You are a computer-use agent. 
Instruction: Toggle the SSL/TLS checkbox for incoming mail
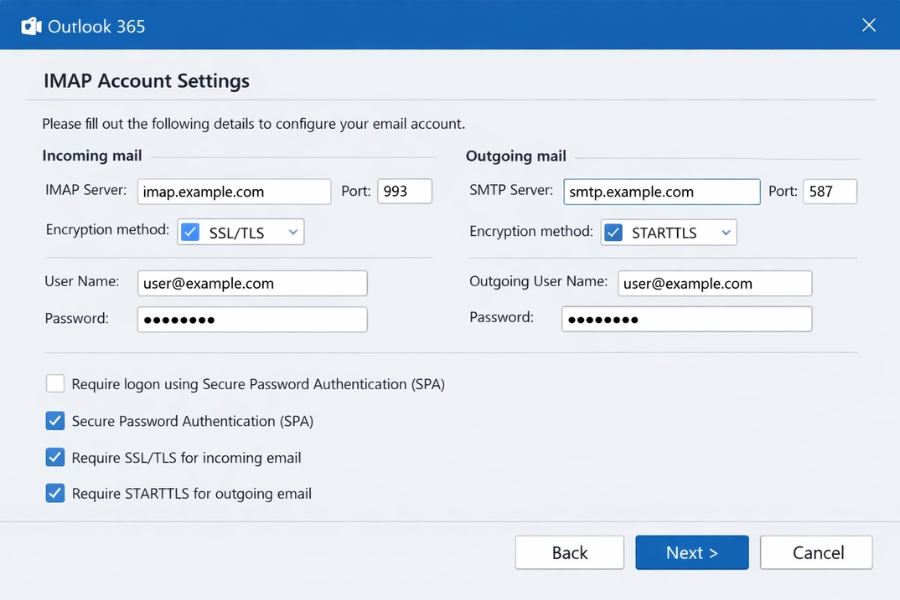[x=189, y=231]
